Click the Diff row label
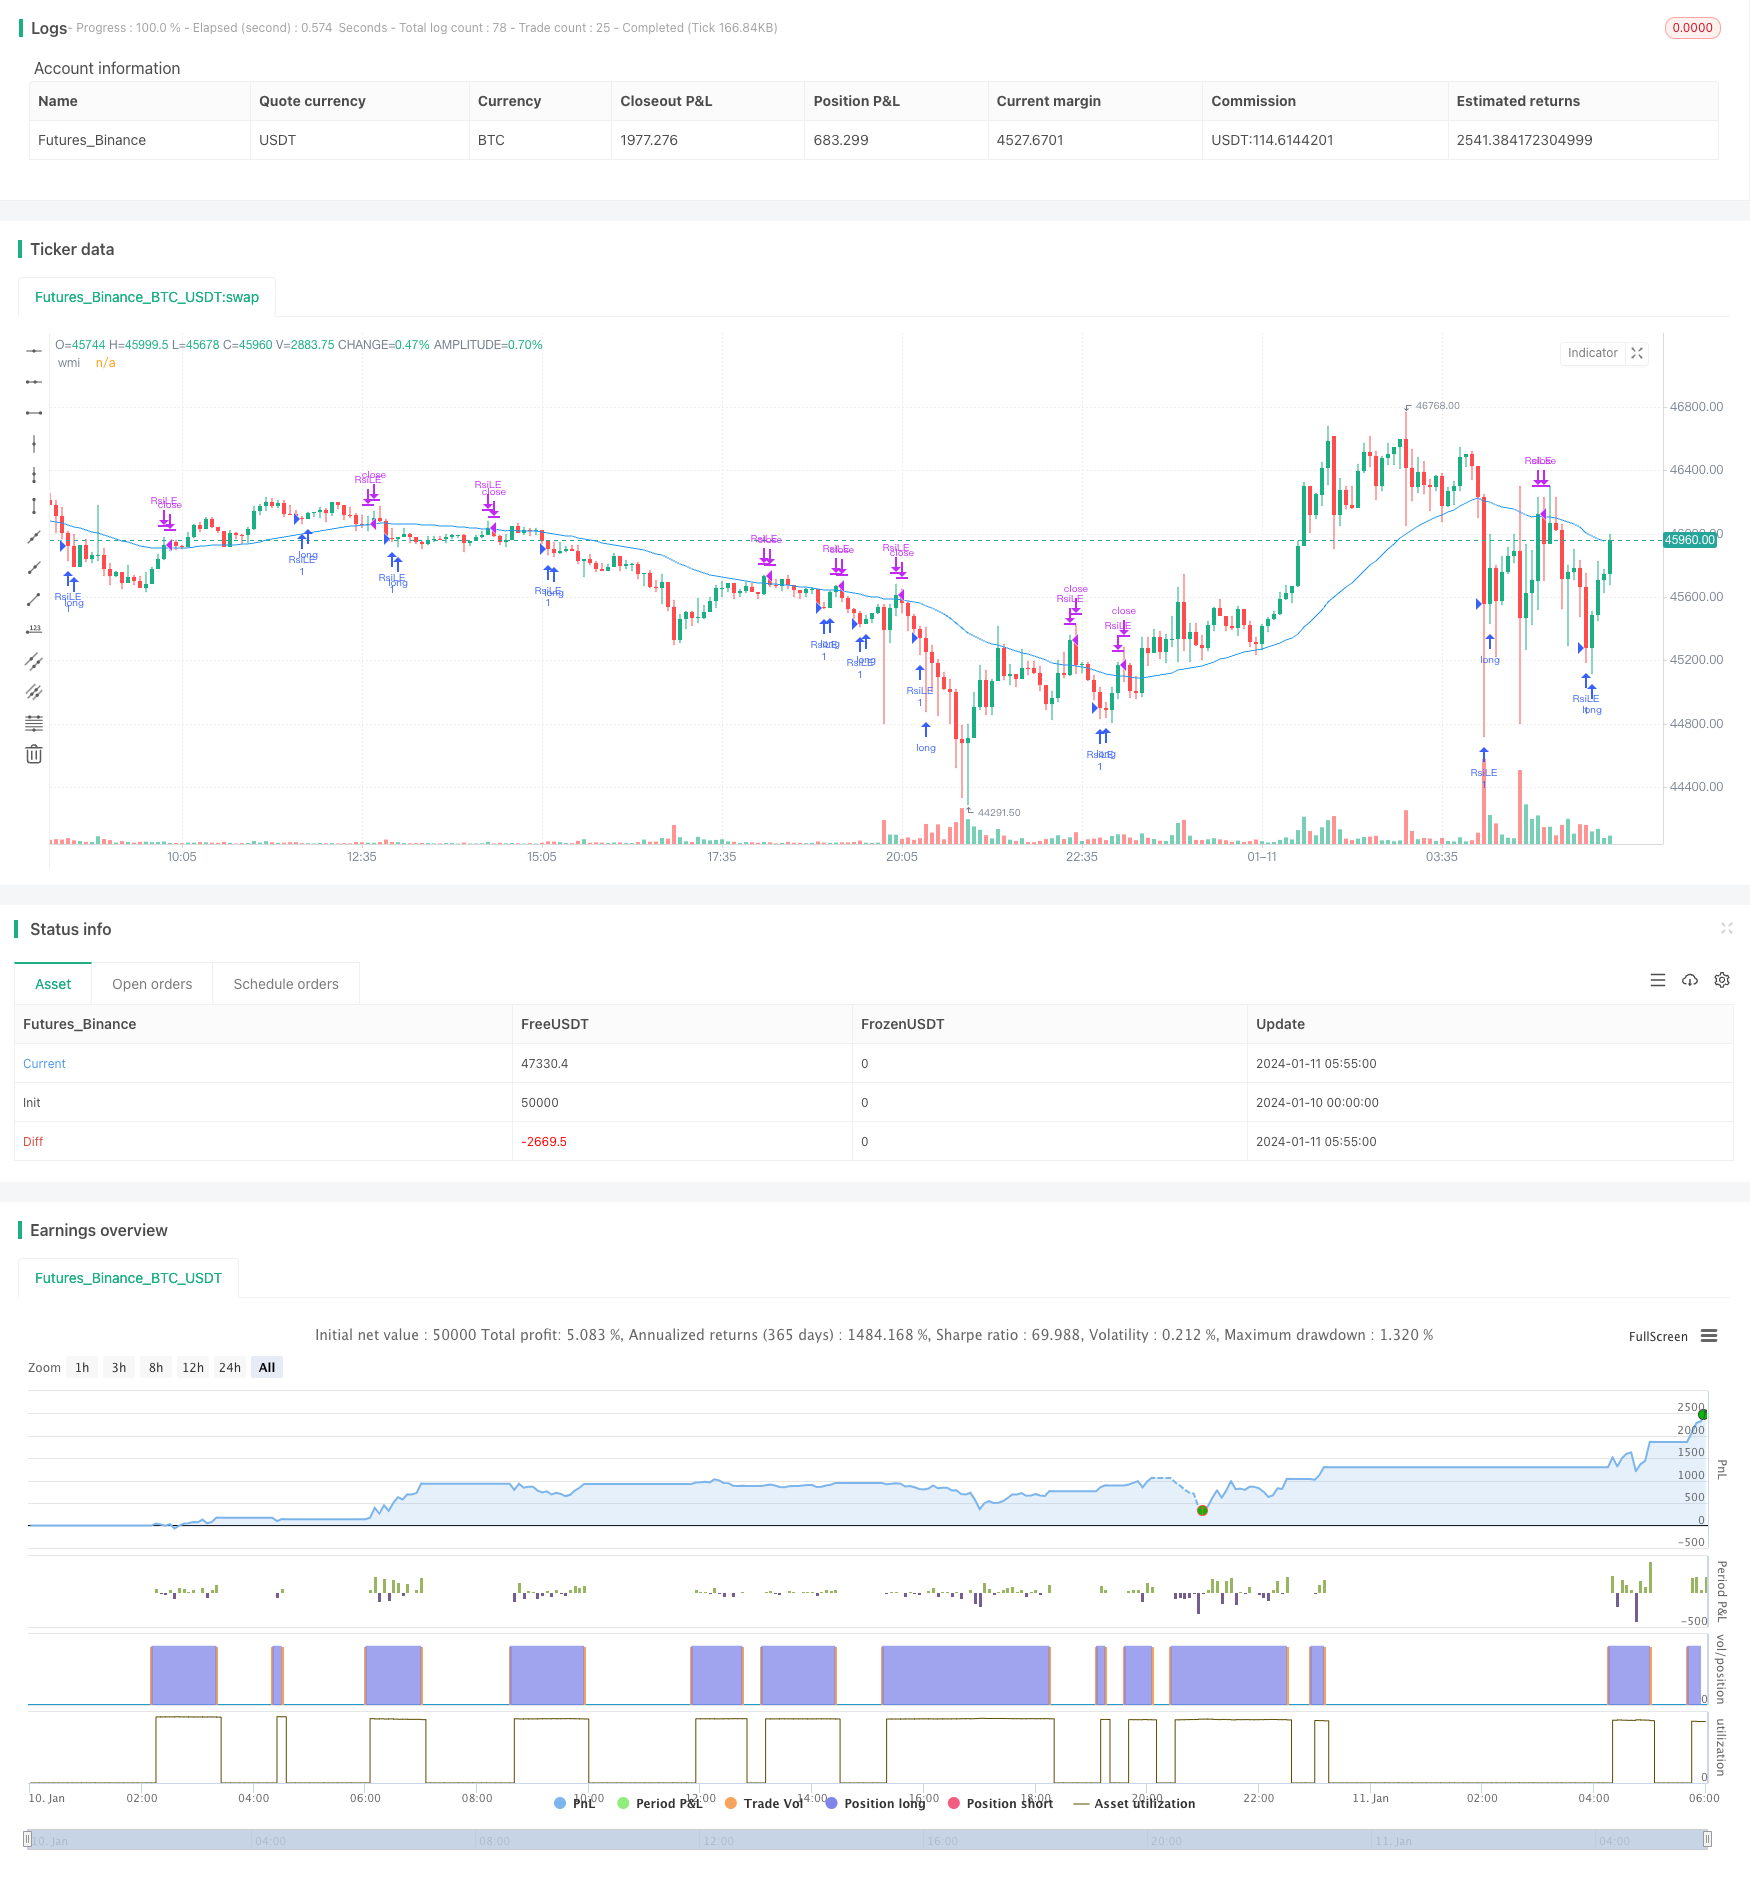Image resolution: width=1750 pixels, height=1879 pixels. point(33,1141)
